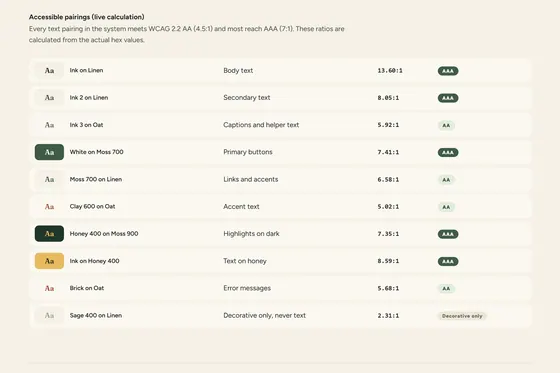Click the 6.58:1 contrast ratio
Screen dimensions: 560x373
388,179
